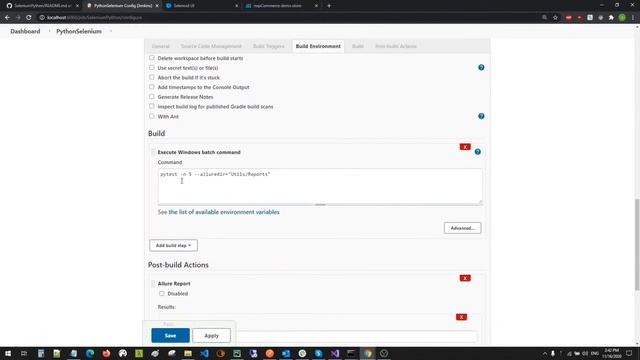Check Generate Release Notes option
This screenshot has height=360, width=640.
tap(152, 97)
